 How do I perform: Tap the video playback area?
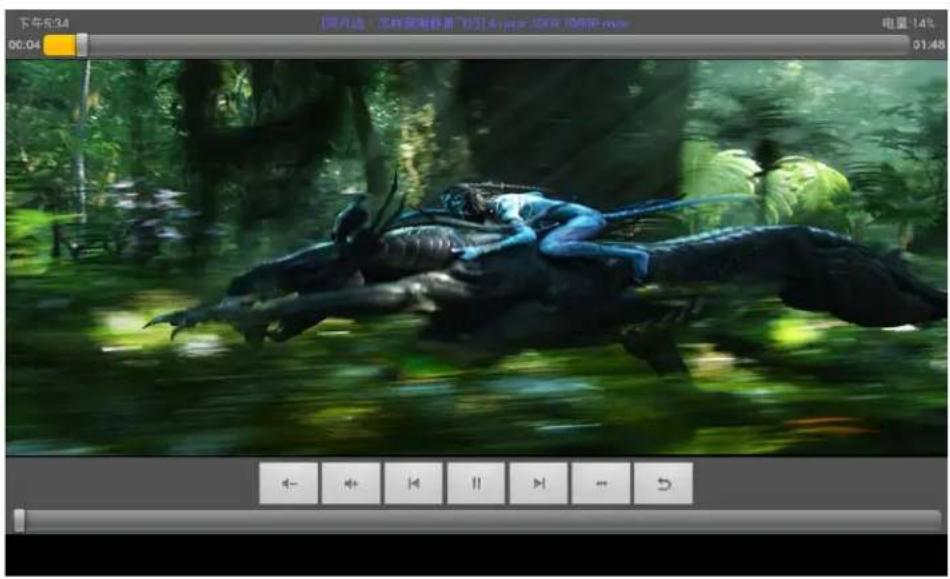(x=476, y=257)
